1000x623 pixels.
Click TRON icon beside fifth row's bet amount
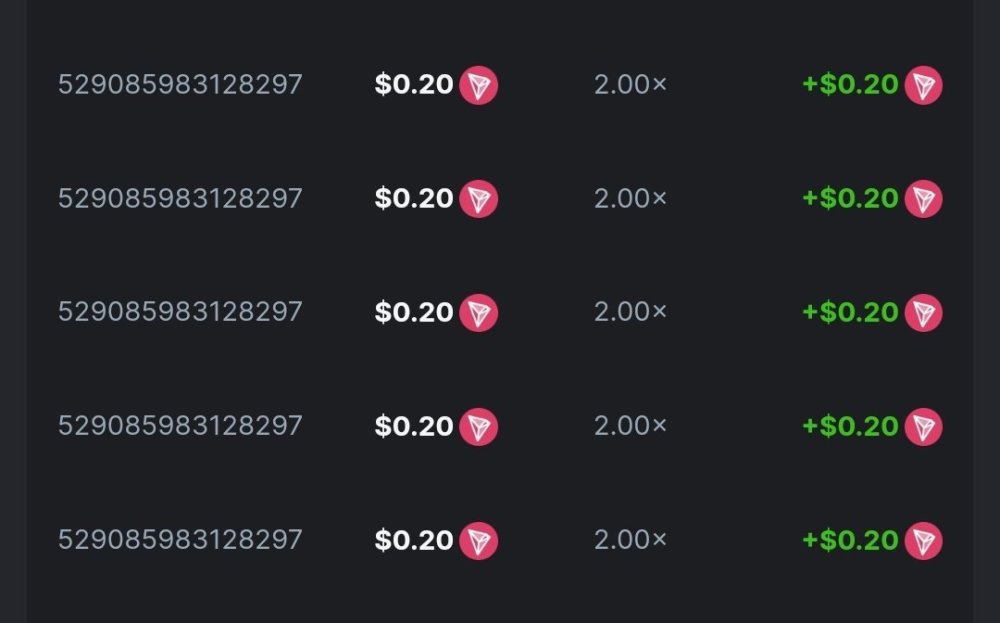478,541
